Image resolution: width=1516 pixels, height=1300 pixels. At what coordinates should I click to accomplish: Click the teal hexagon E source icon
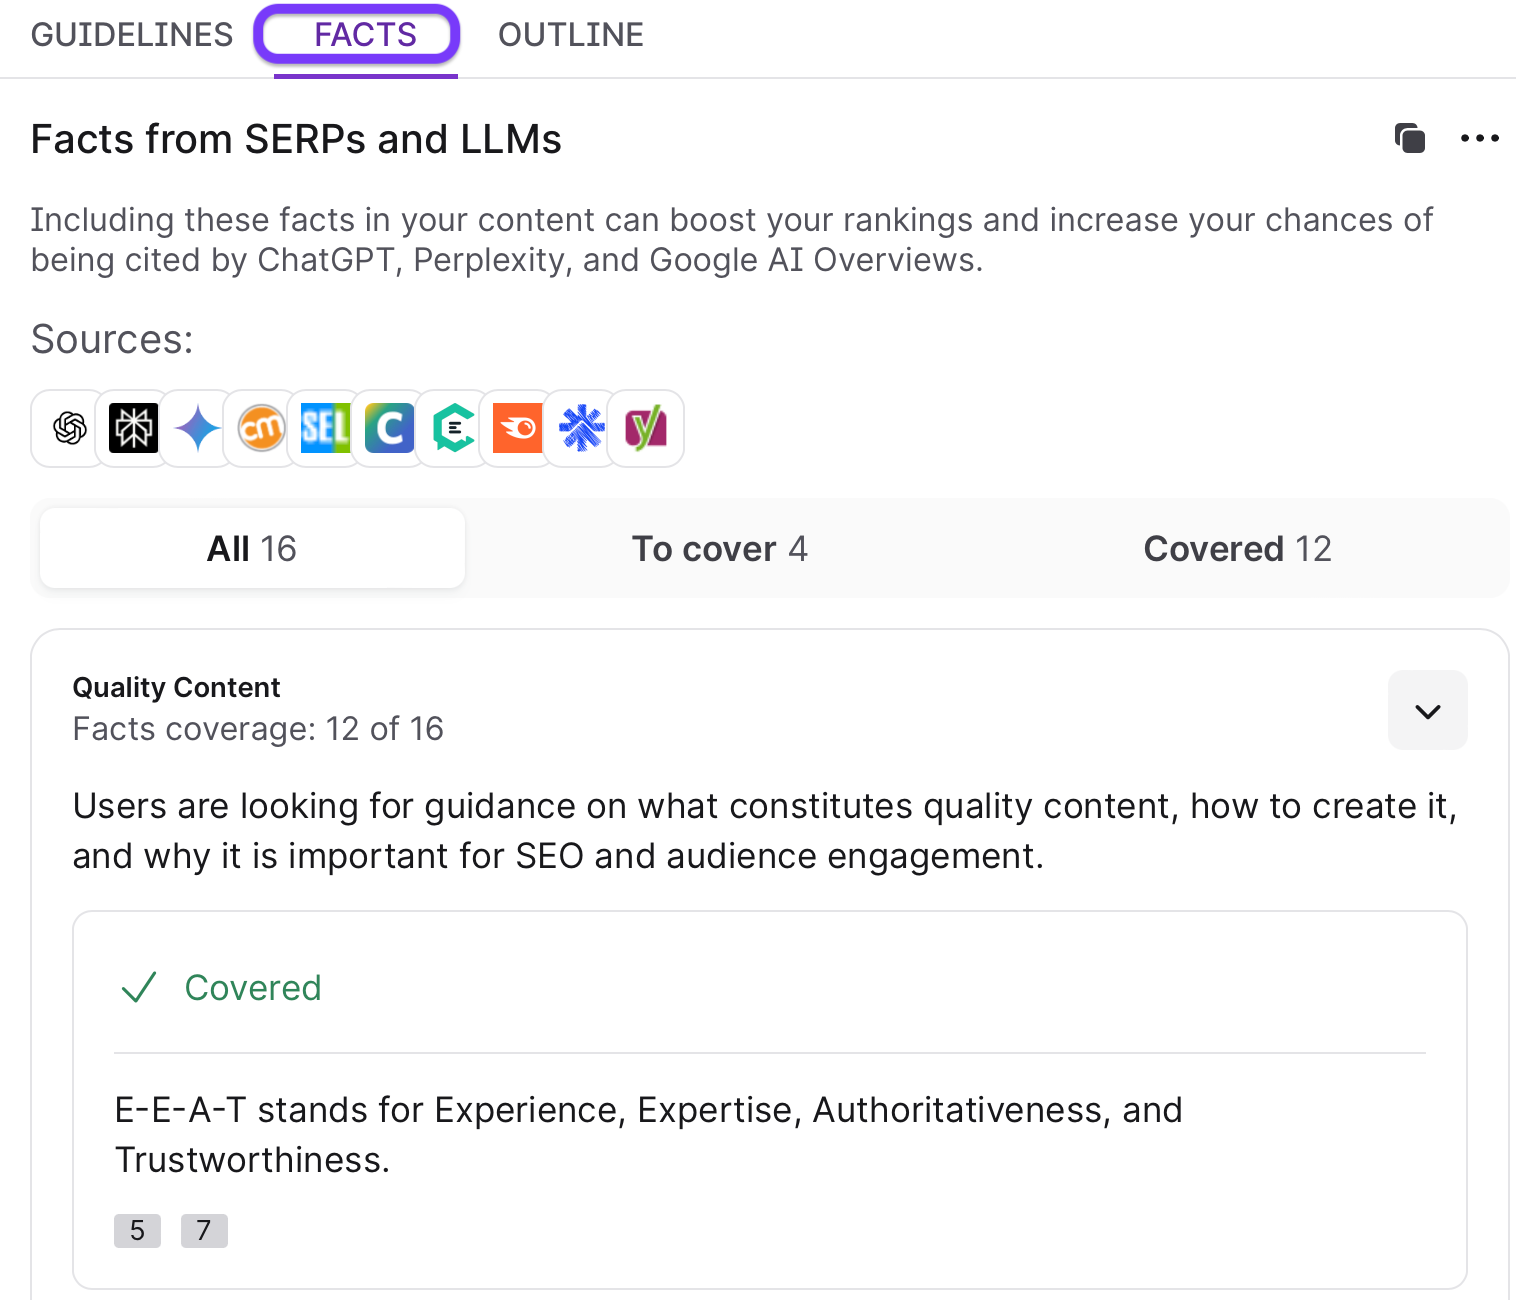(454, 429)
